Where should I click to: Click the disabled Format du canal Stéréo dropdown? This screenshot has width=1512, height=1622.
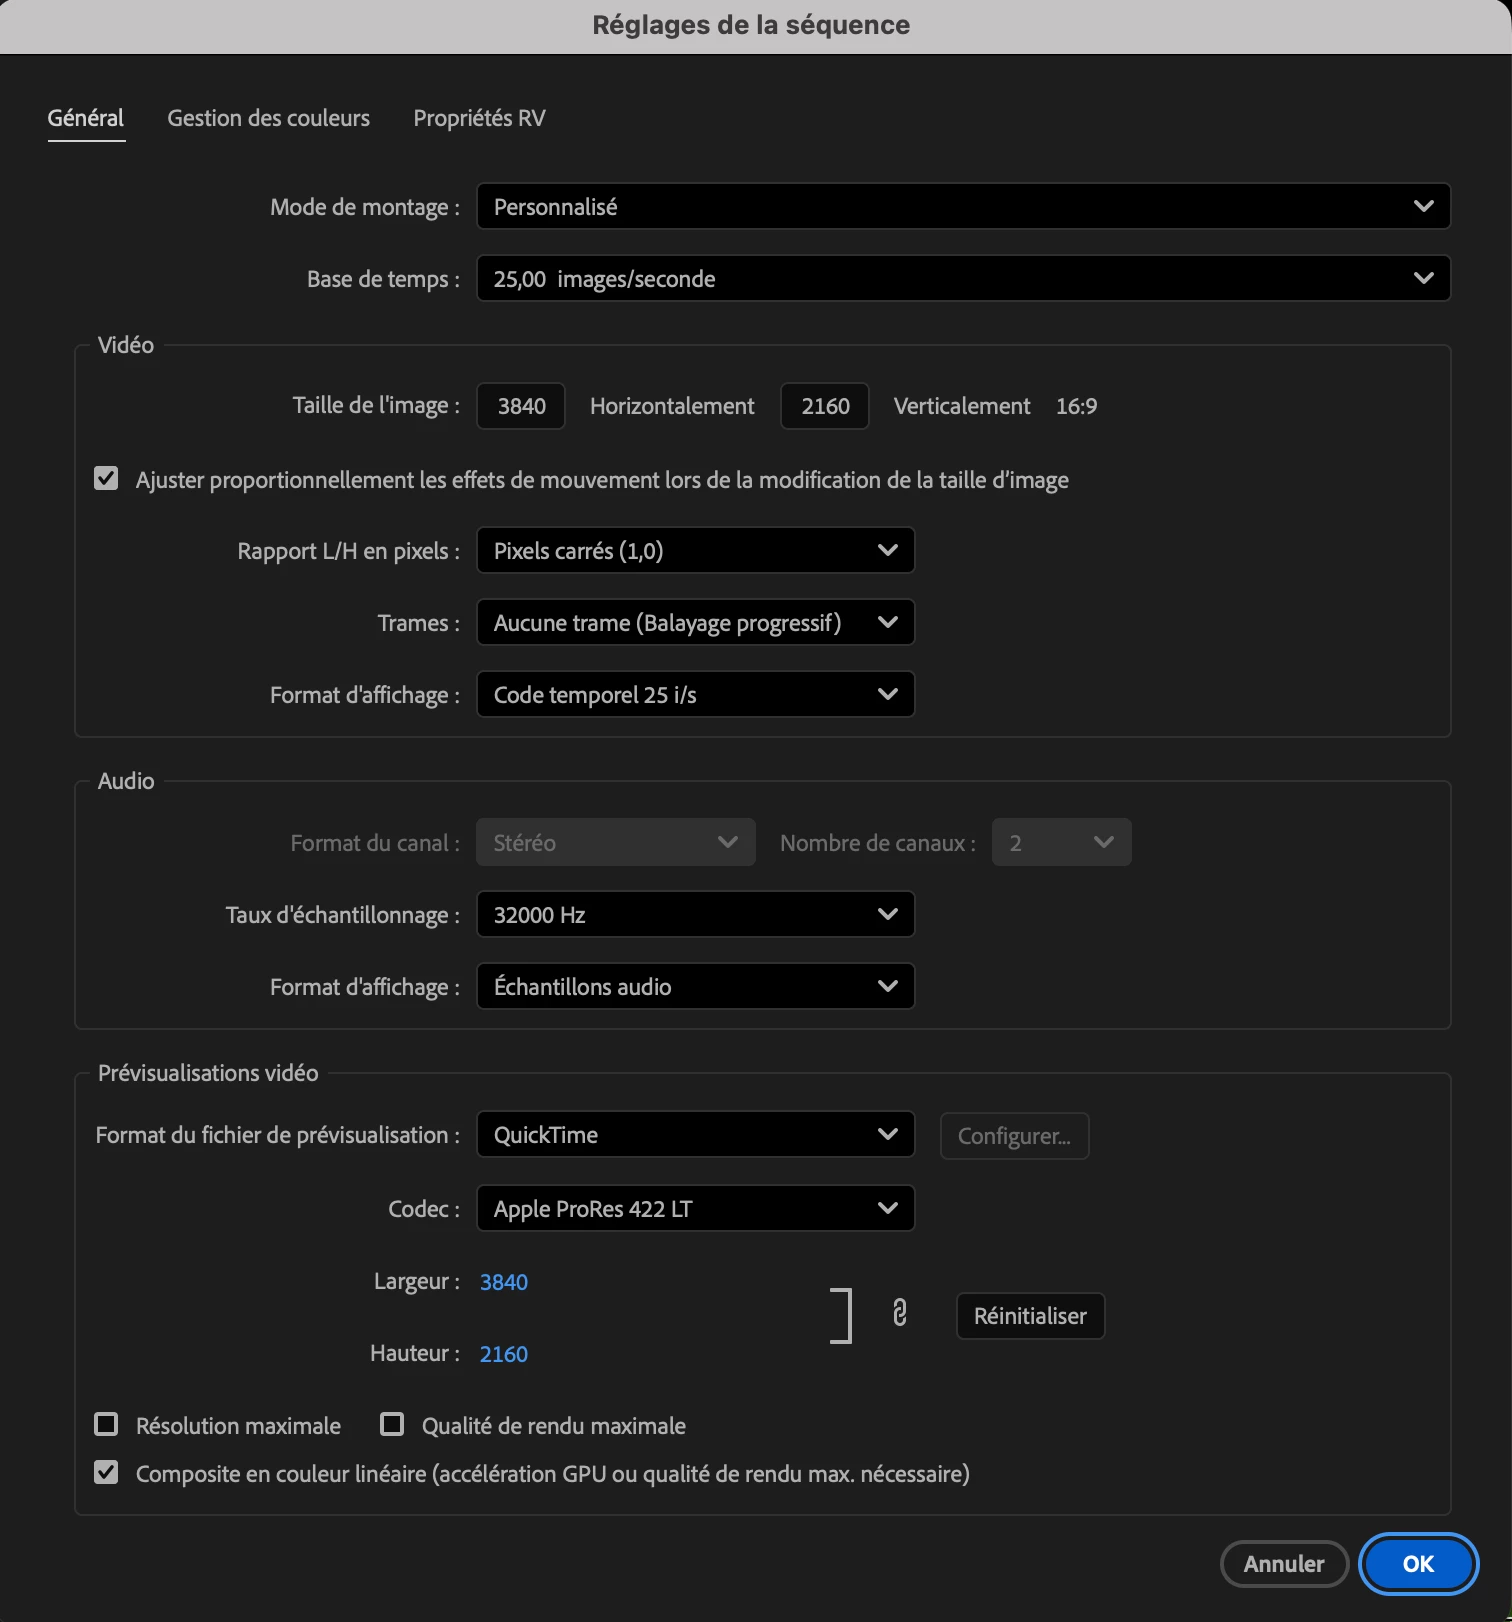pyautogui.click(x=616, y=842)
